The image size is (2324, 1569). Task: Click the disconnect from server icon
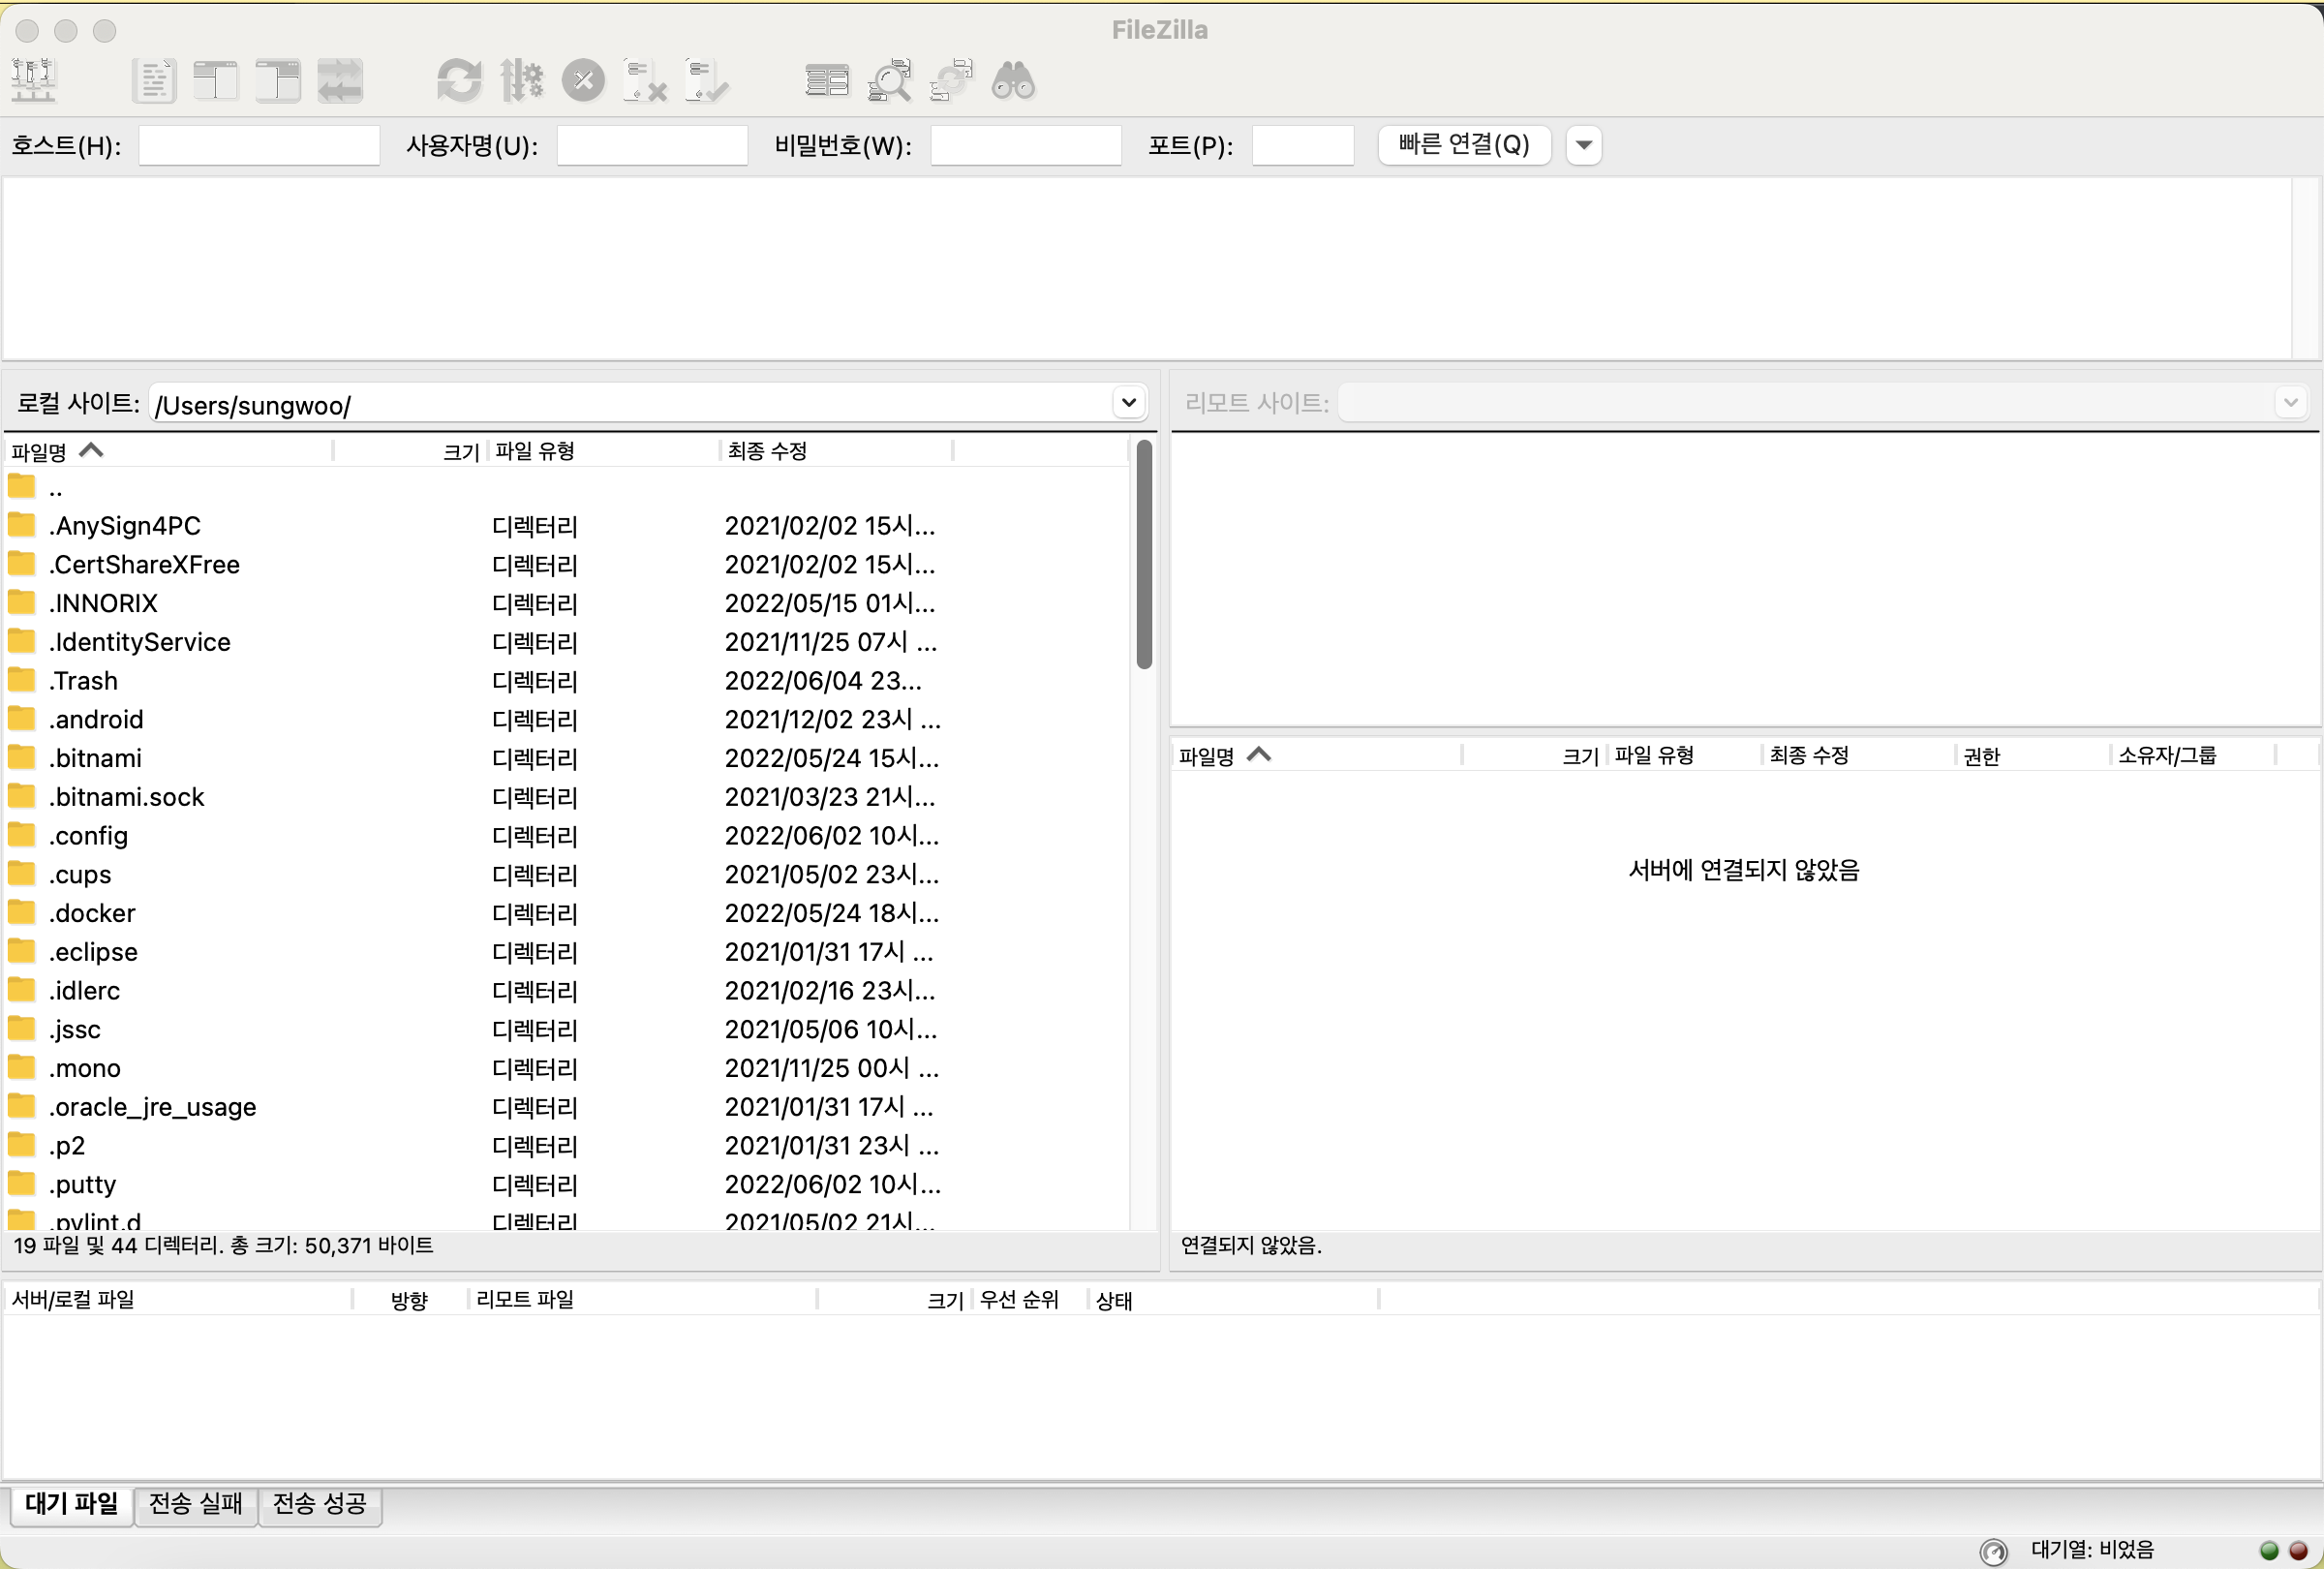coord(645,80)
